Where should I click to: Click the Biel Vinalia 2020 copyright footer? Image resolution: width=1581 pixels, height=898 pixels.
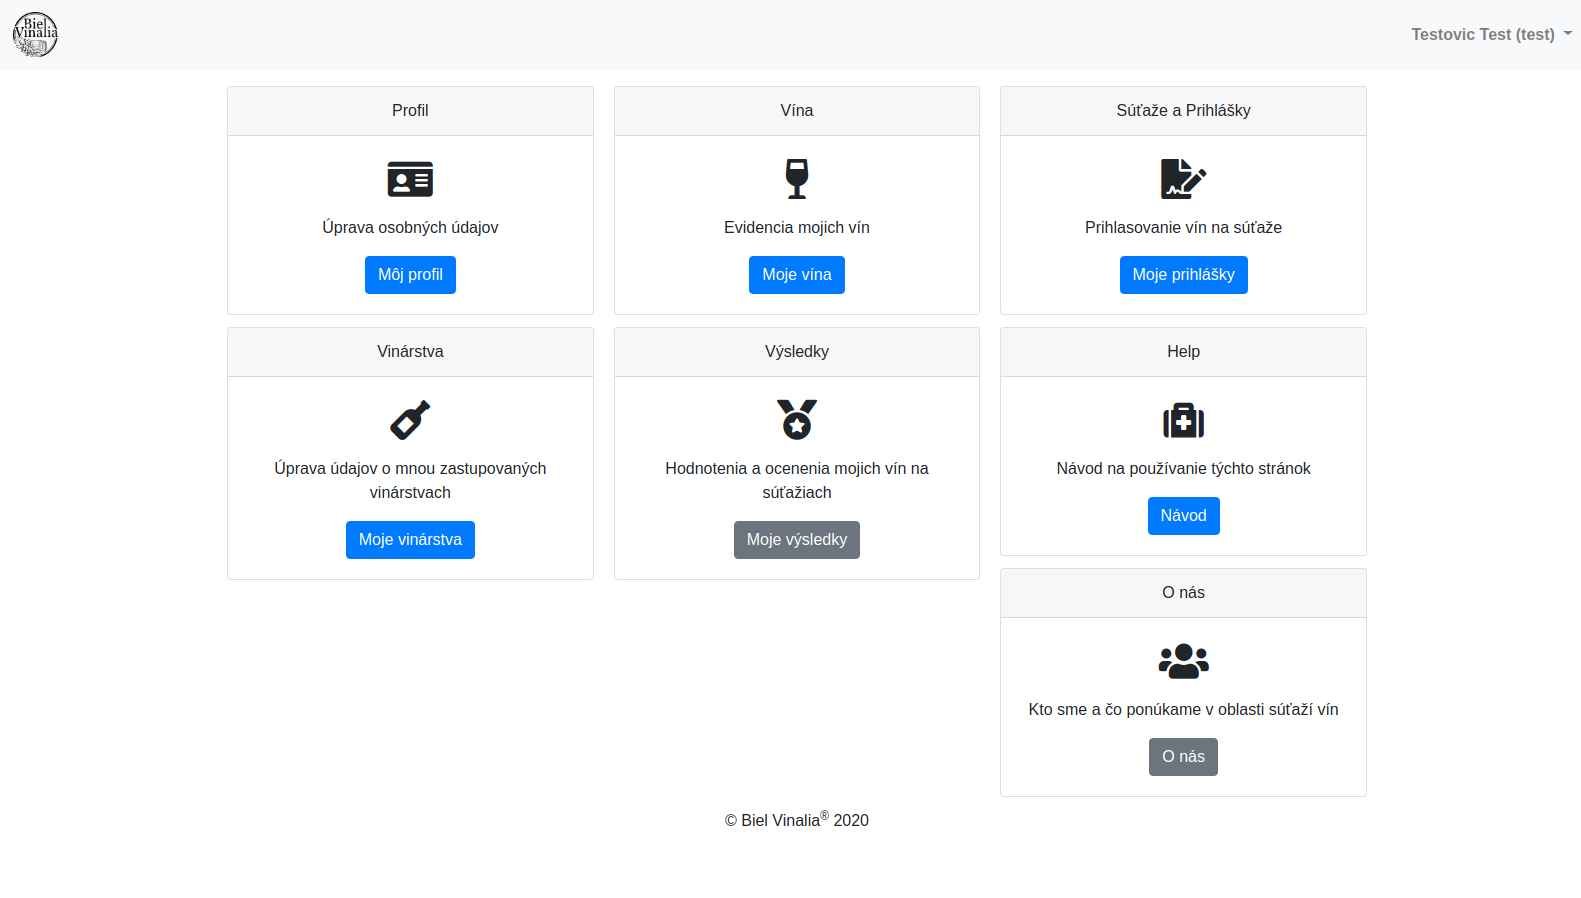[797, 820]
